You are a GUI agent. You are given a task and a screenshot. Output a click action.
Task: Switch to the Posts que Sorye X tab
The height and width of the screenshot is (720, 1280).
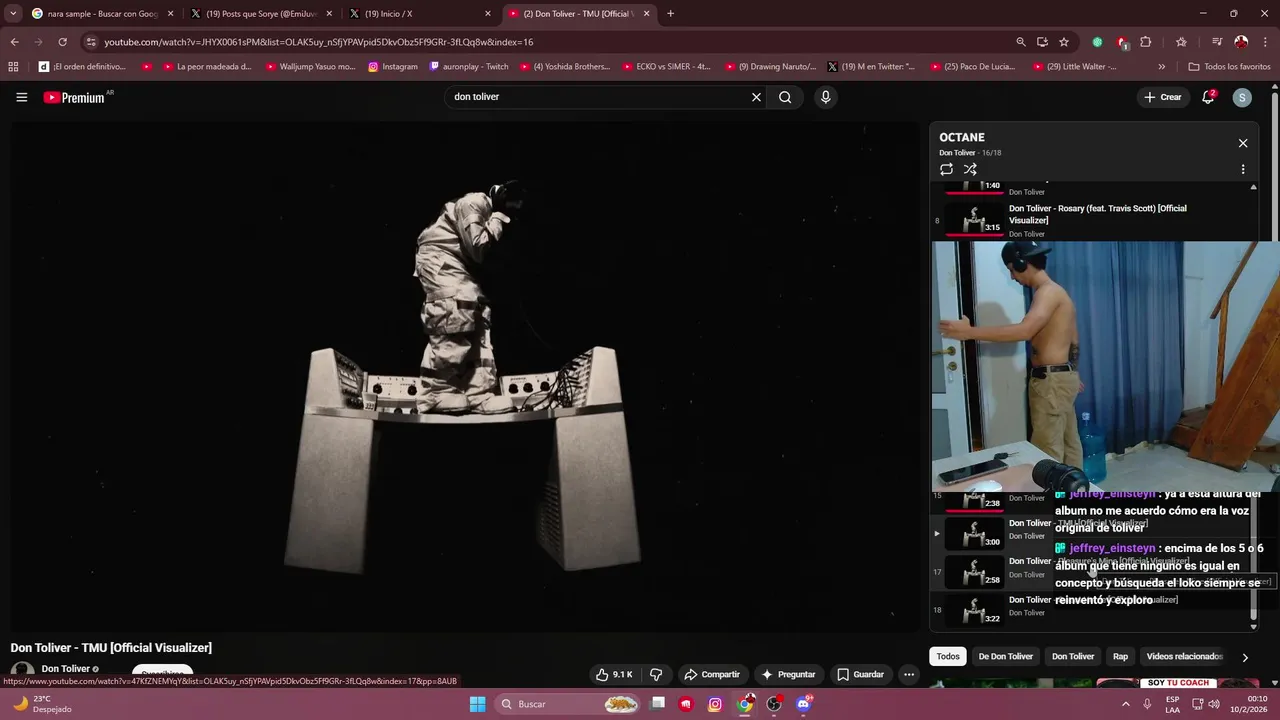coord(261,14)
